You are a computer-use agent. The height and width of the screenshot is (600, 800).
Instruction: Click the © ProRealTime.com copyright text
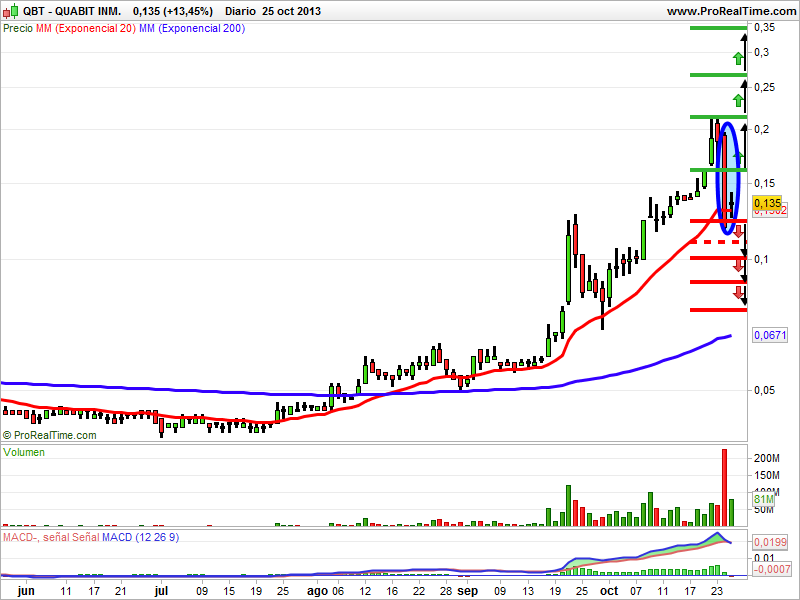click(x=50, y=435)
